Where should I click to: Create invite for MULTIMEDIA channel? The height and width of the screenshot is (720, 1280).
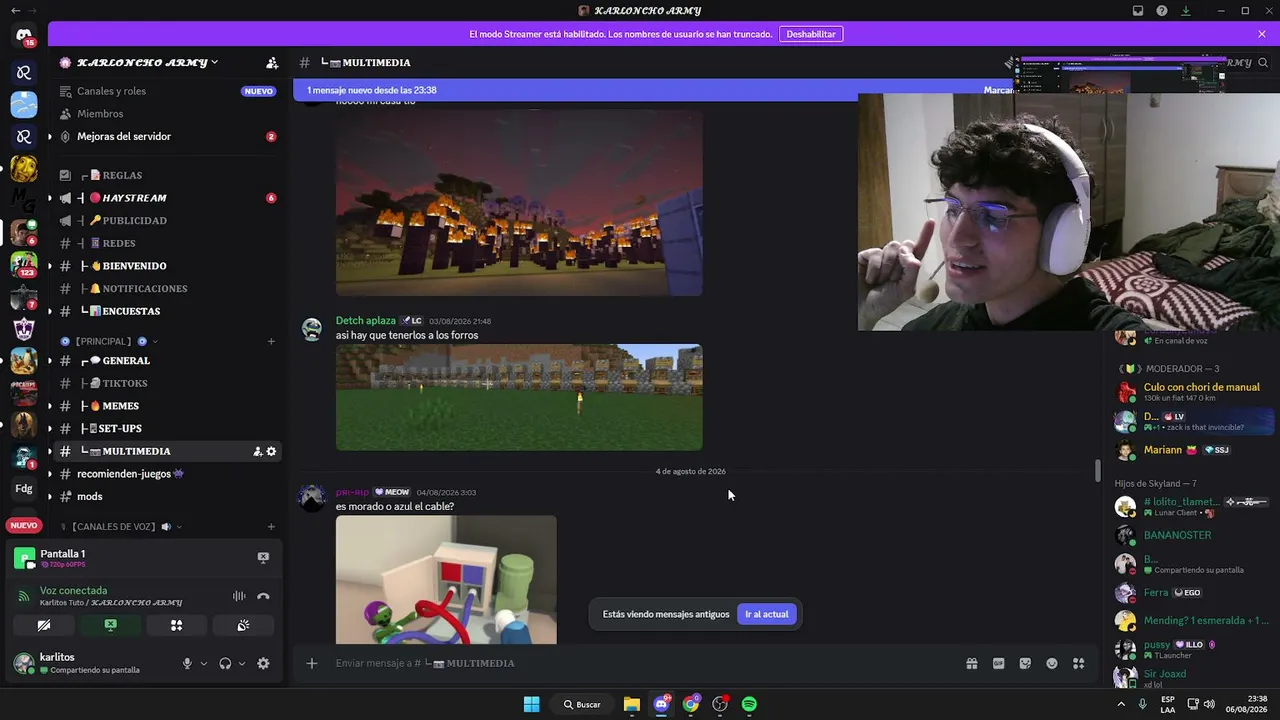pos(257,451)
